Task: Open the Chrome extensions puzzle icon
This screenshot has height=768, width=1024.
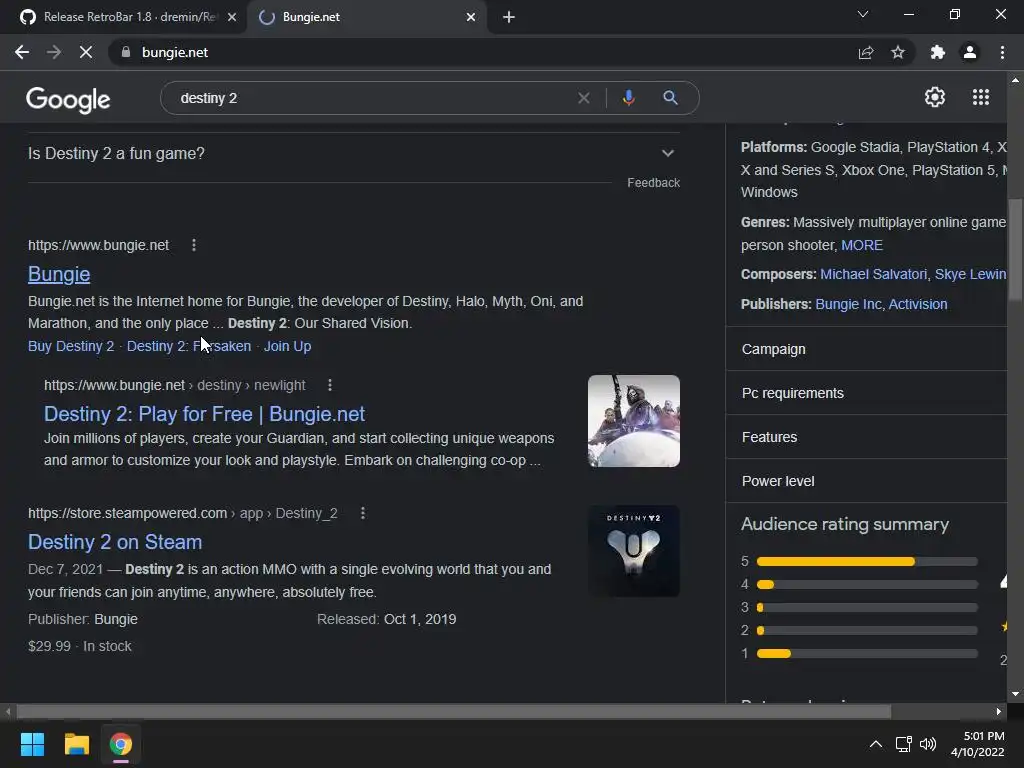Action: point(937,52)
